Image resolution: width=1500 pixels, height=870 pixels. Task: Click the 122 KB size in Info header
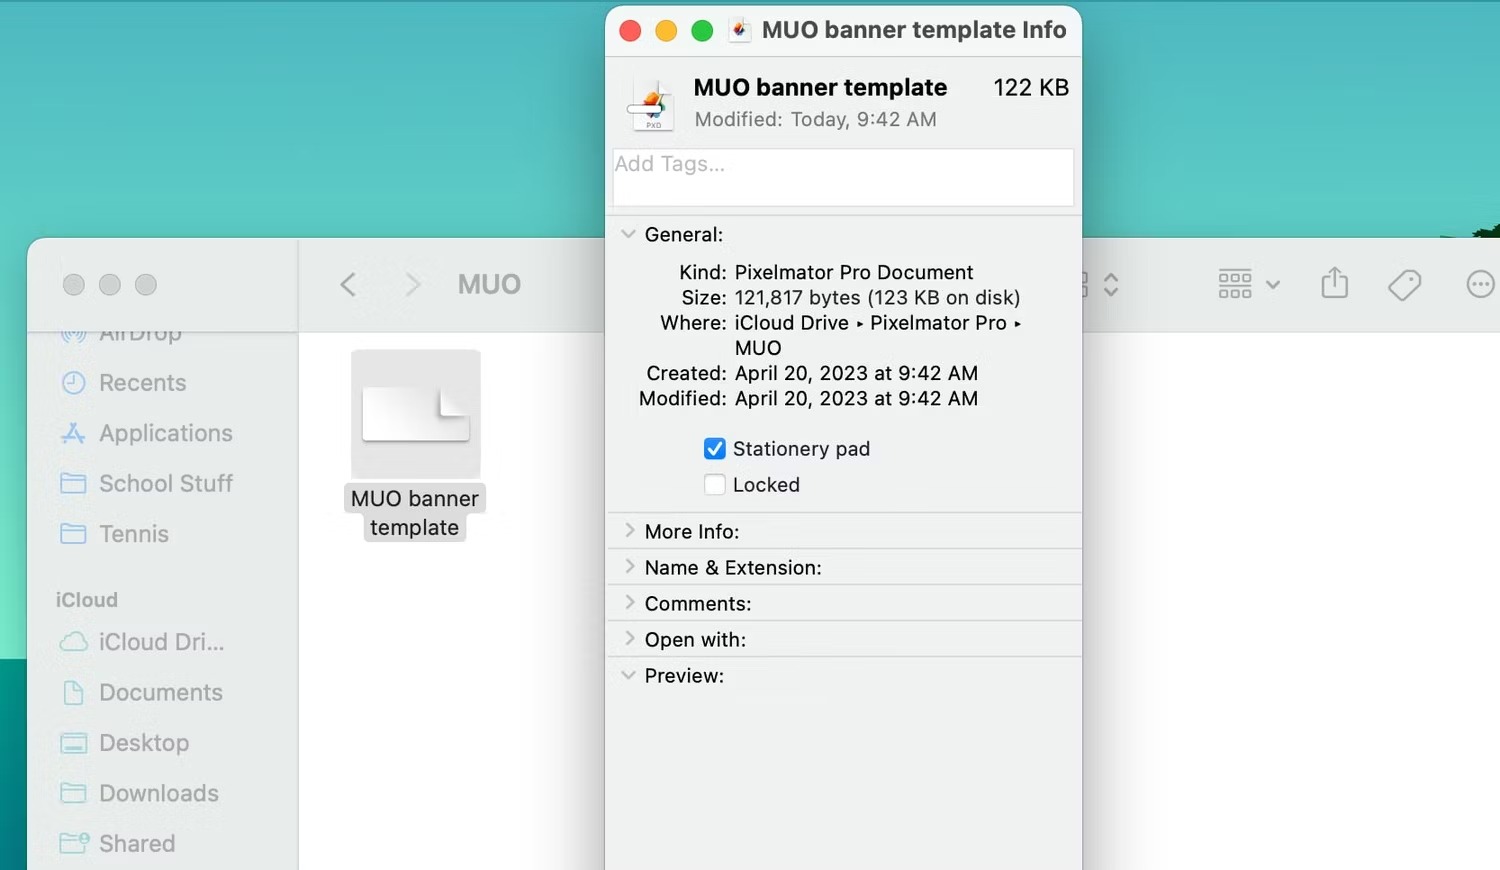[x=1031, y=88]
